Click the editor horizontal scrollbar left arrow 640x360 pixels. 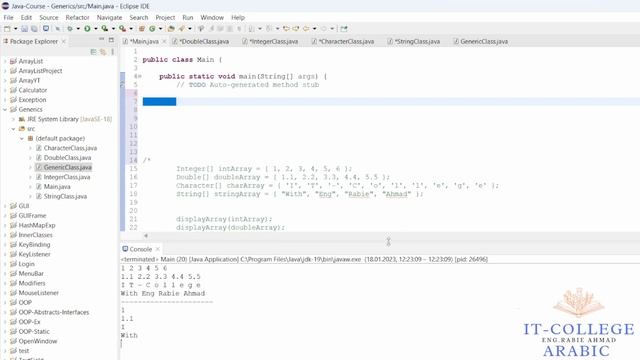click(x=146, y=236)
